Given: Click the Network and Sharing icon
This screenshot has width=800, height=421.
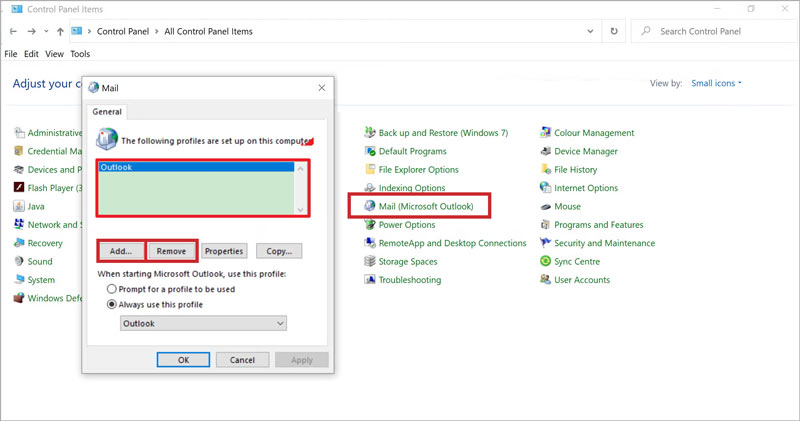Looking at the screenshot, I should pyautogui.click(x=19, y=225).
